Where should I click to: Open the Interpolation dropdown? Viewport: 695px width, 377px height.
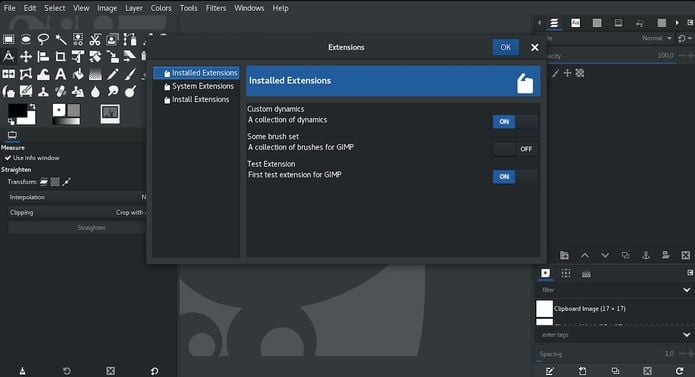tap(77, 197)
